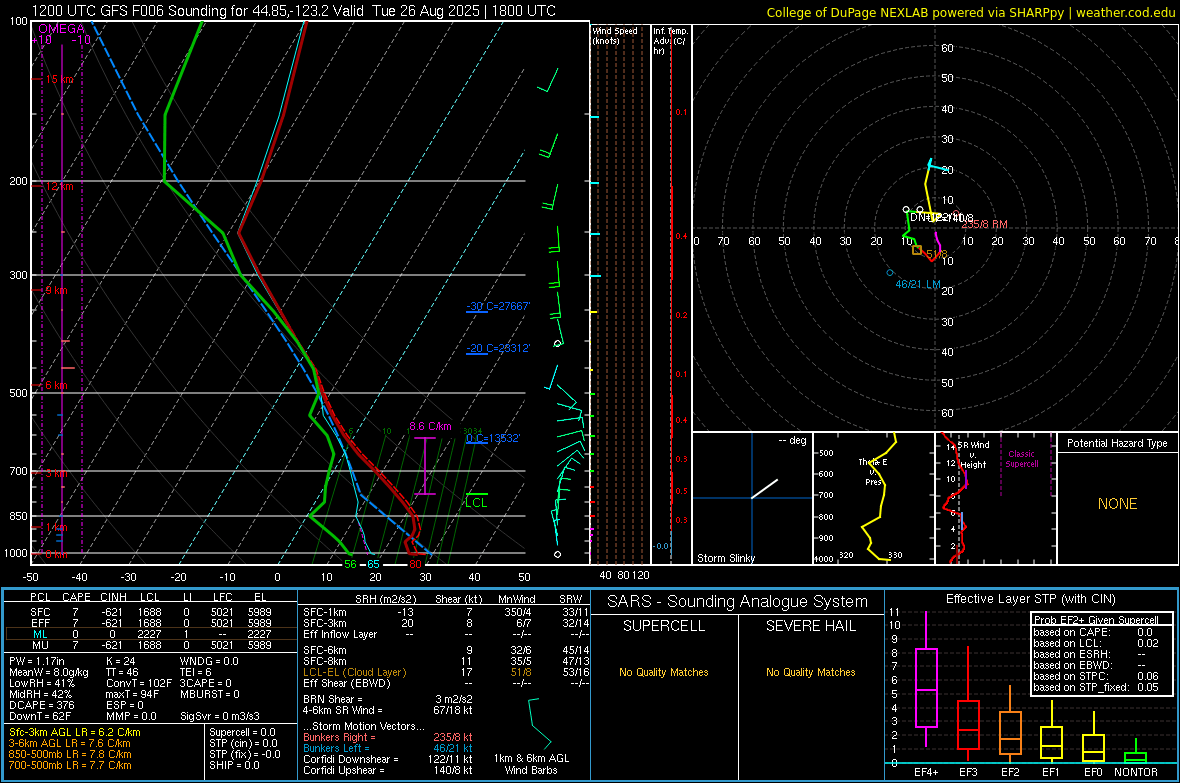Click the 12 km height marker
The image size is (1180, 783).
(59, 186)
